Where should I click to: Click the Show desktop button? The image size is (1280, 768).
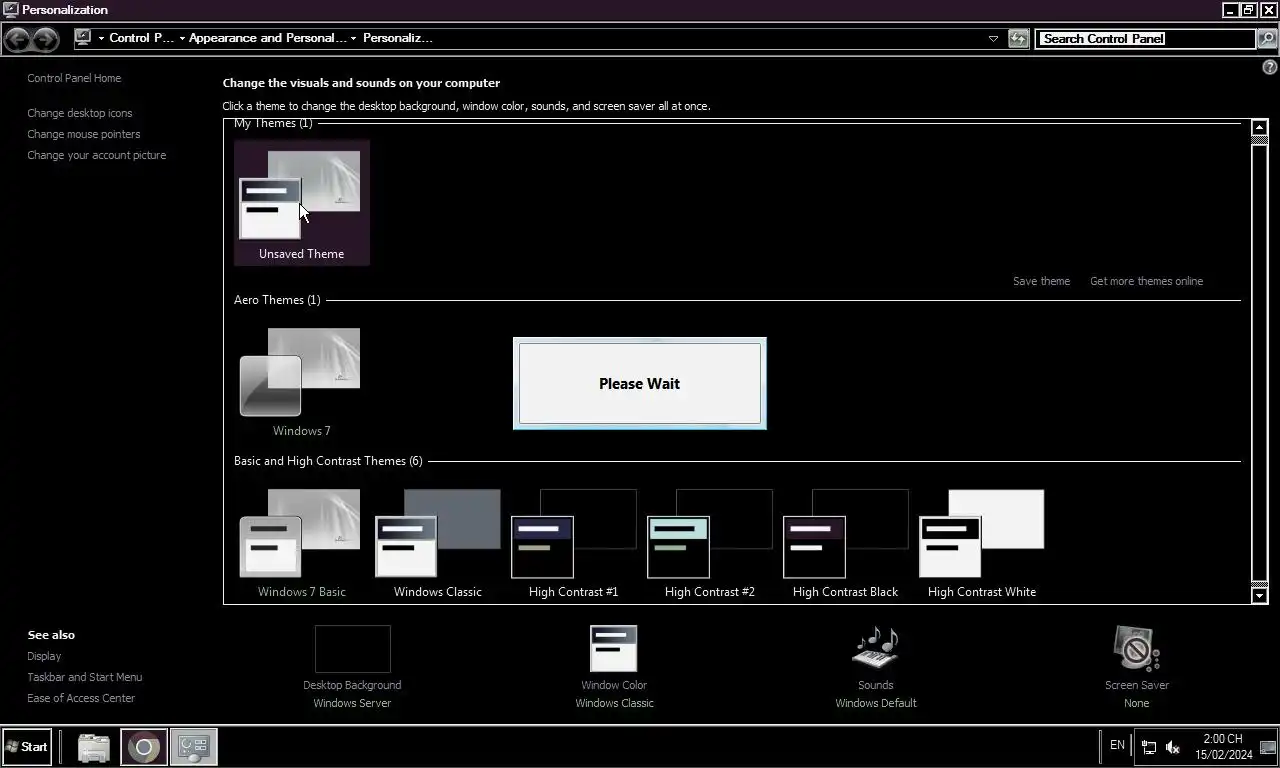1269,747
